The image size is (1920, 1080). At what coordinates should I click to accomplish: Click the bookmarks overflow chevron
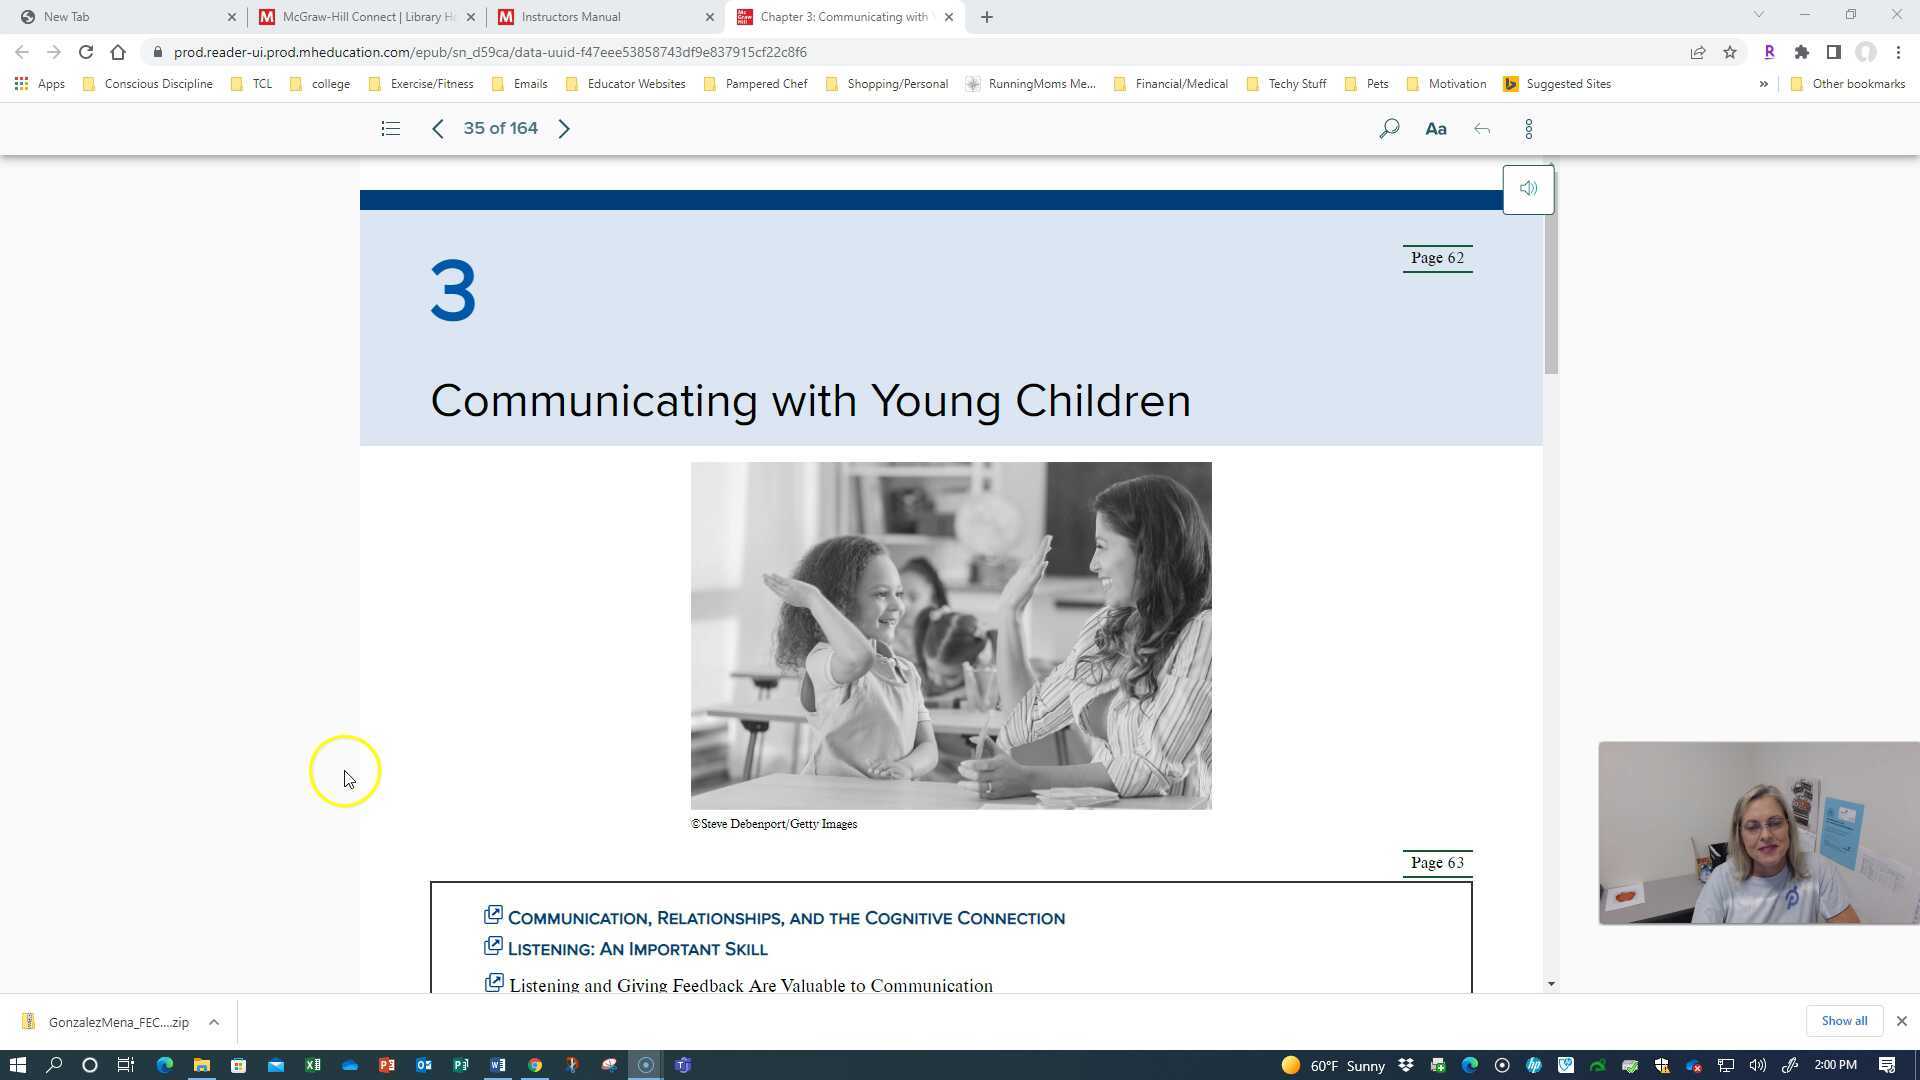click(1765, 84)
